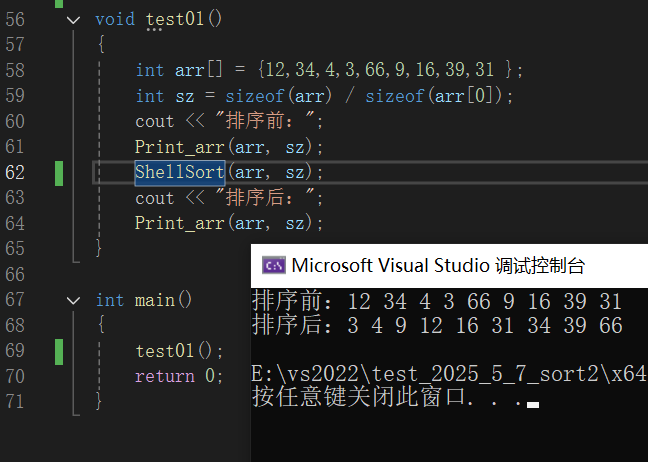The width and height of the screenshot is (648, 462).
Task: Click the console window's app icon
Action: [274, 265]
